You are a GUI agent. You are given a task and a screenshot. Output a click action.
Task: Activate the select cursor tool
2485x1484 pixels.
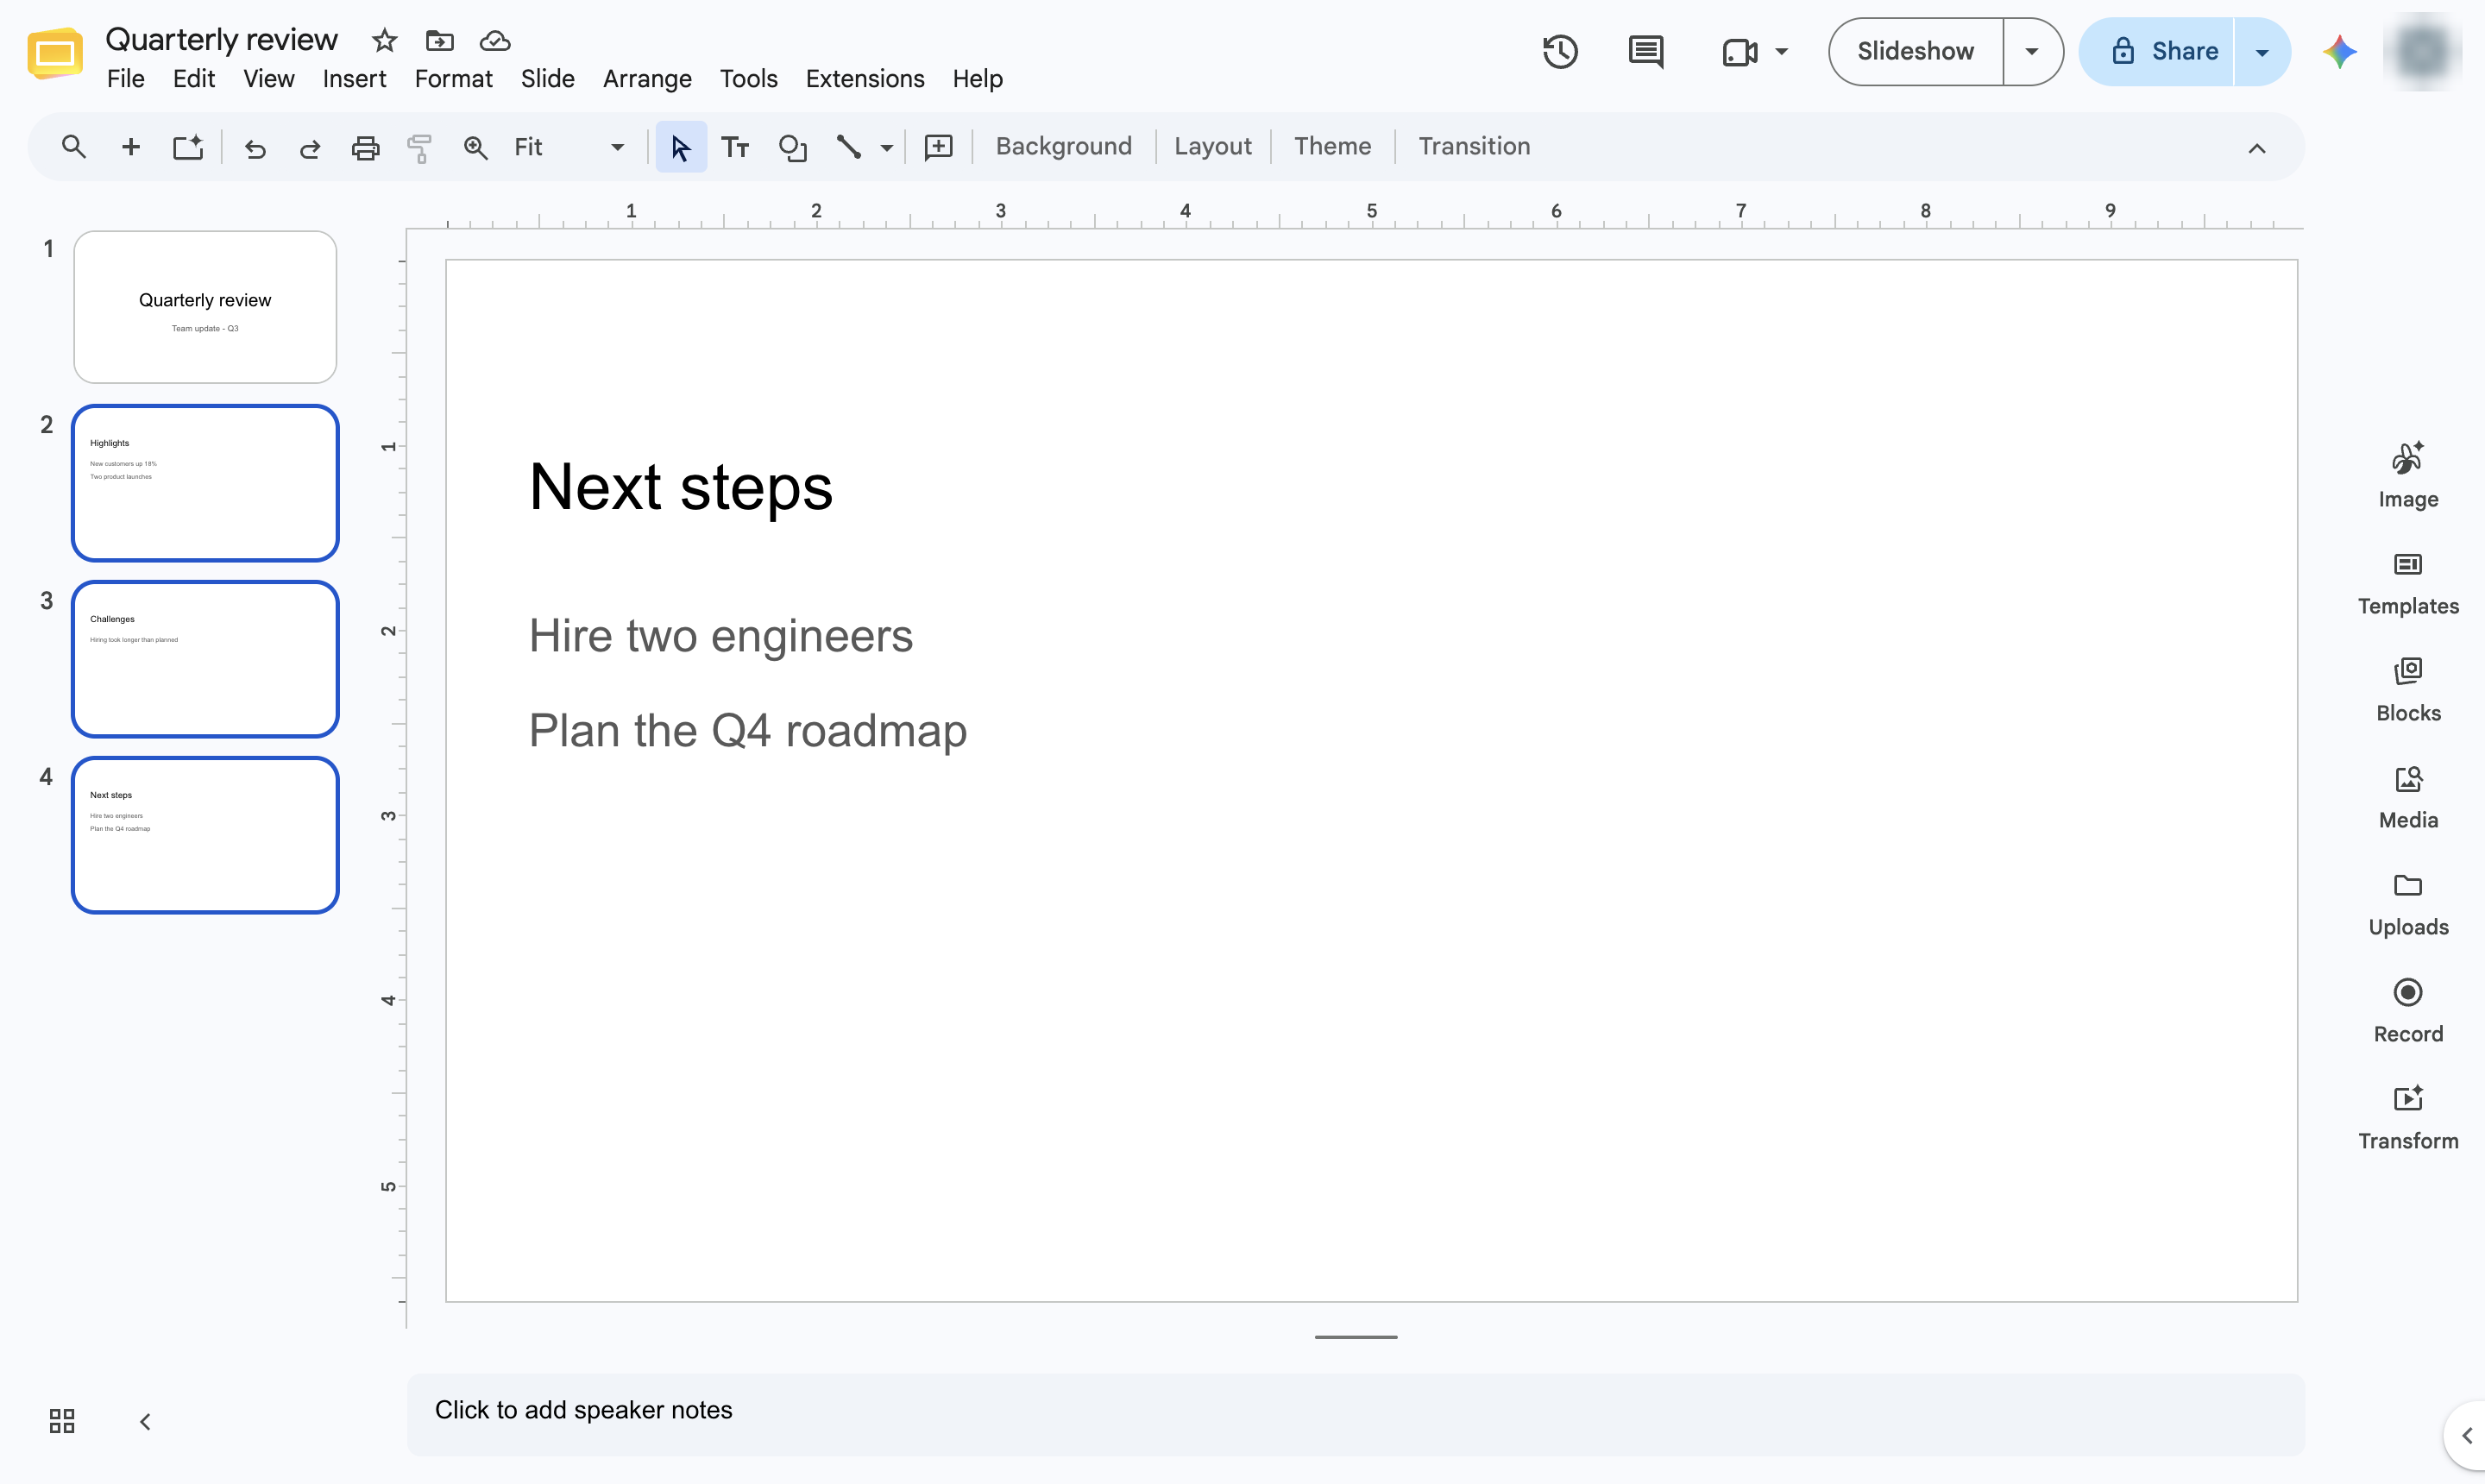[681, 147]
